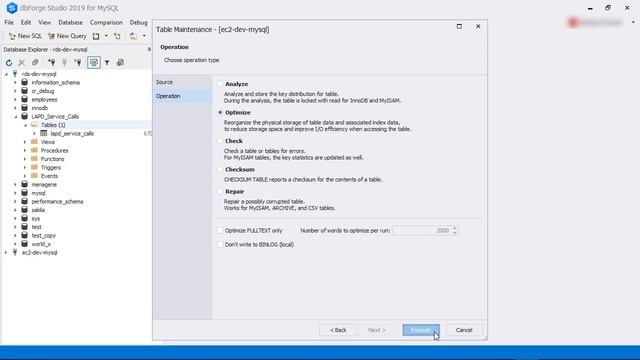Open the File menu

pyautogui.click(x=9, y=22)
